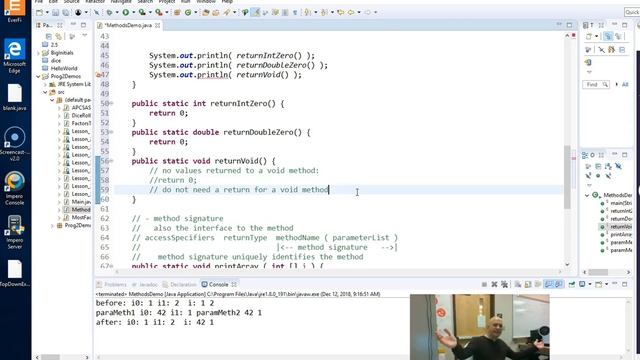640x360 pixels.
Task: Click New Task icon in Task List
Action: click(589, 36)
